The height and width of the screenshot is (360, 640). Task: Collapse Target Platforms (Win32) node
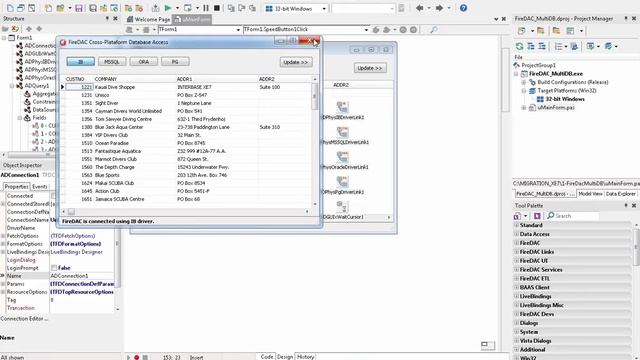click(524, 91)
